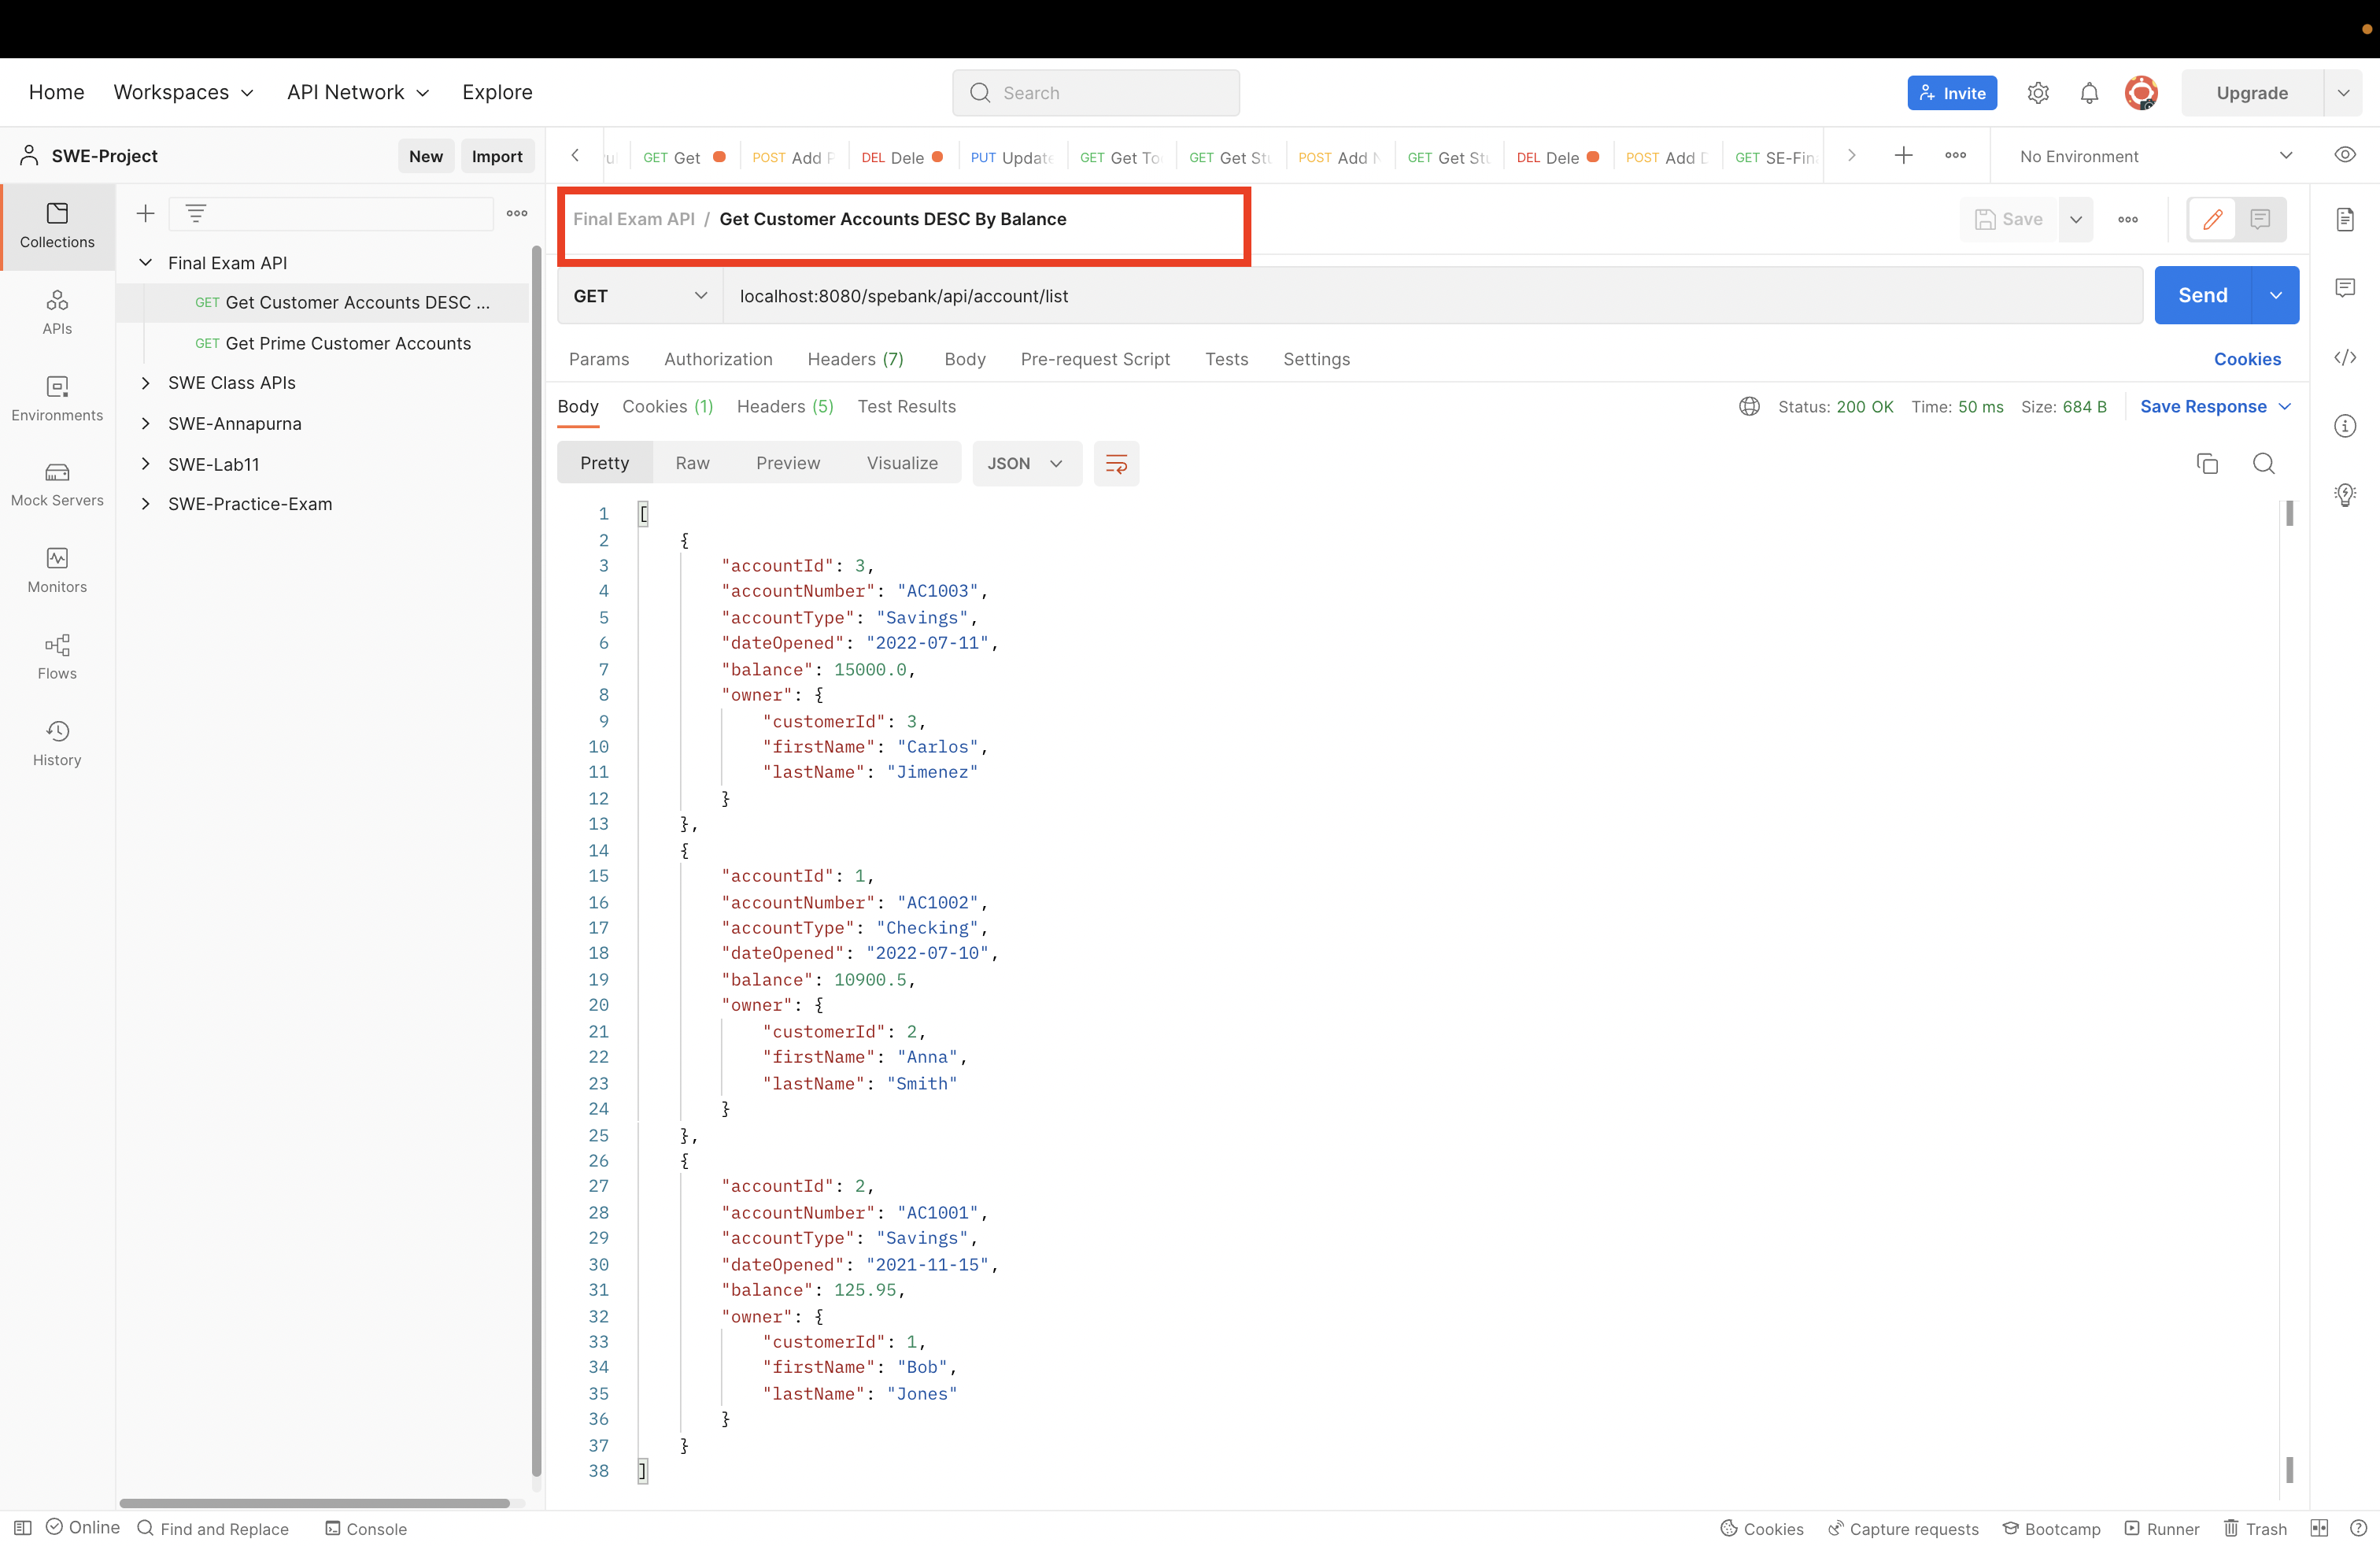Image resolution: width=2380 pixels, height=1546 pixels.
Task: Open the Cookies manager
Action: coord(2246,359)
